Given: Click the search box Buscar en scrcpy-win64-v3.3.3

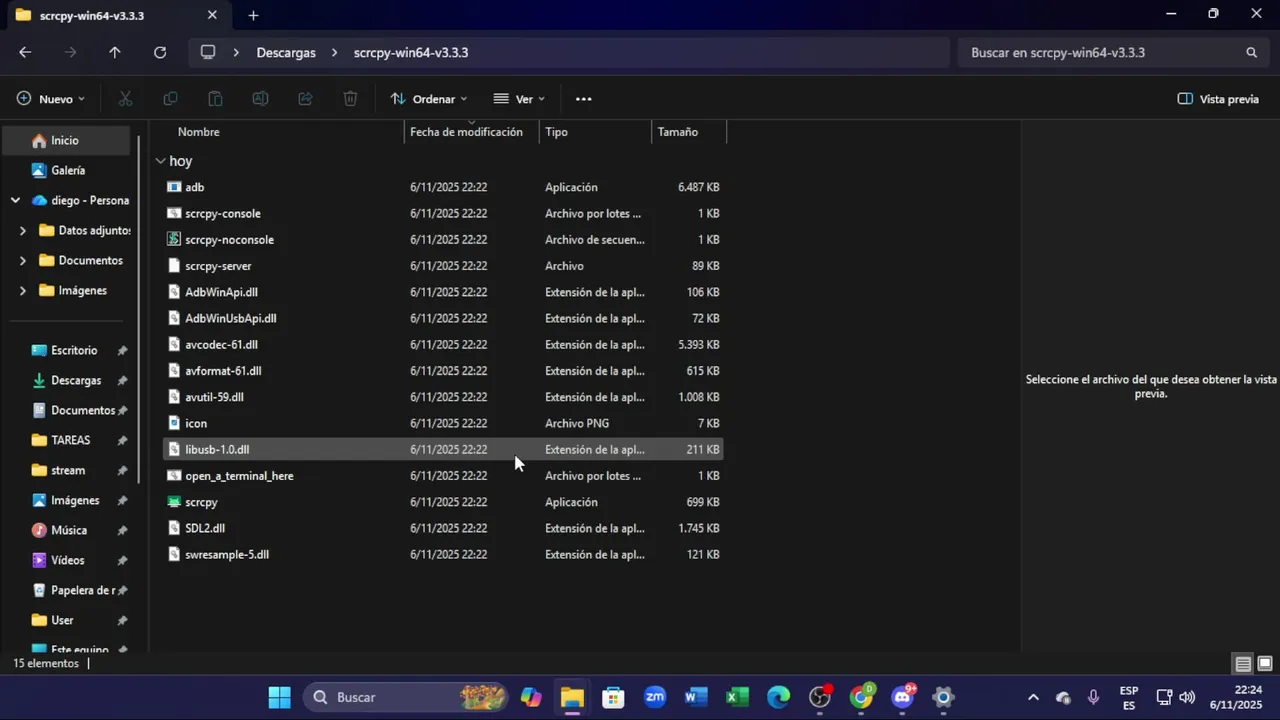Looking at the screenshot, I should 1114,52.
